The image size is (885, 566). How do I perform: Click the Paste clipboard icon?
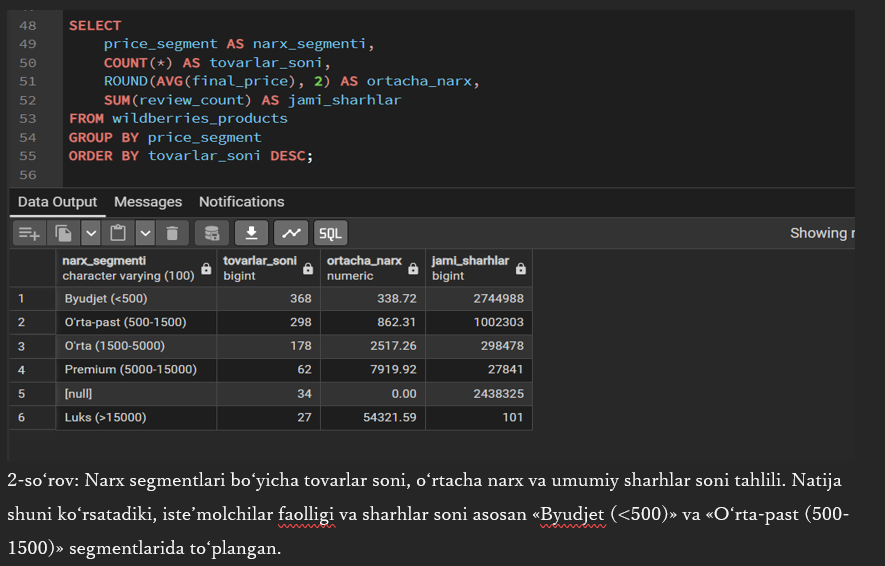click(x=118, y=233)
